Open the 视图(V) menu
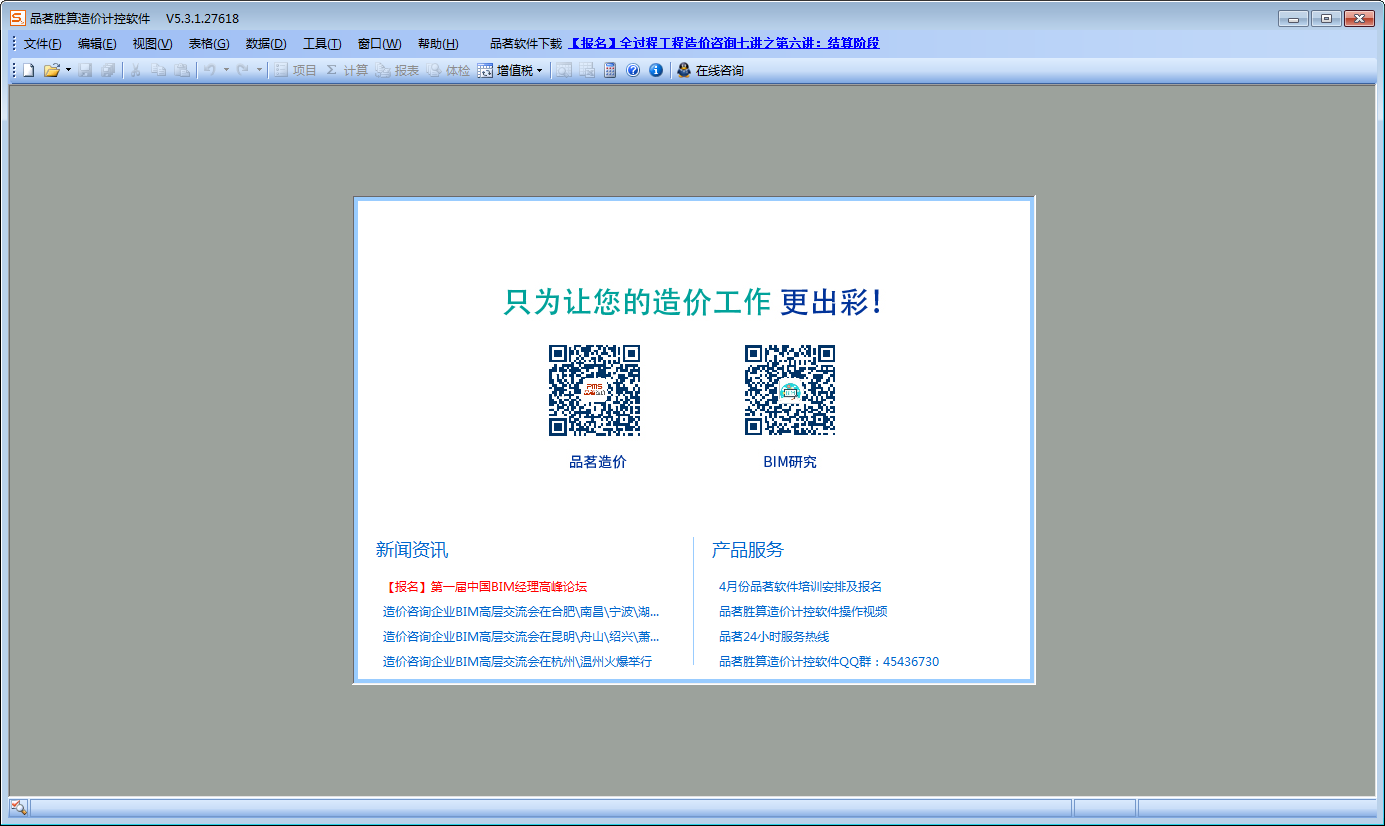Image resolution: width=1385 pixels, height=826 pixels. [152, 44]
